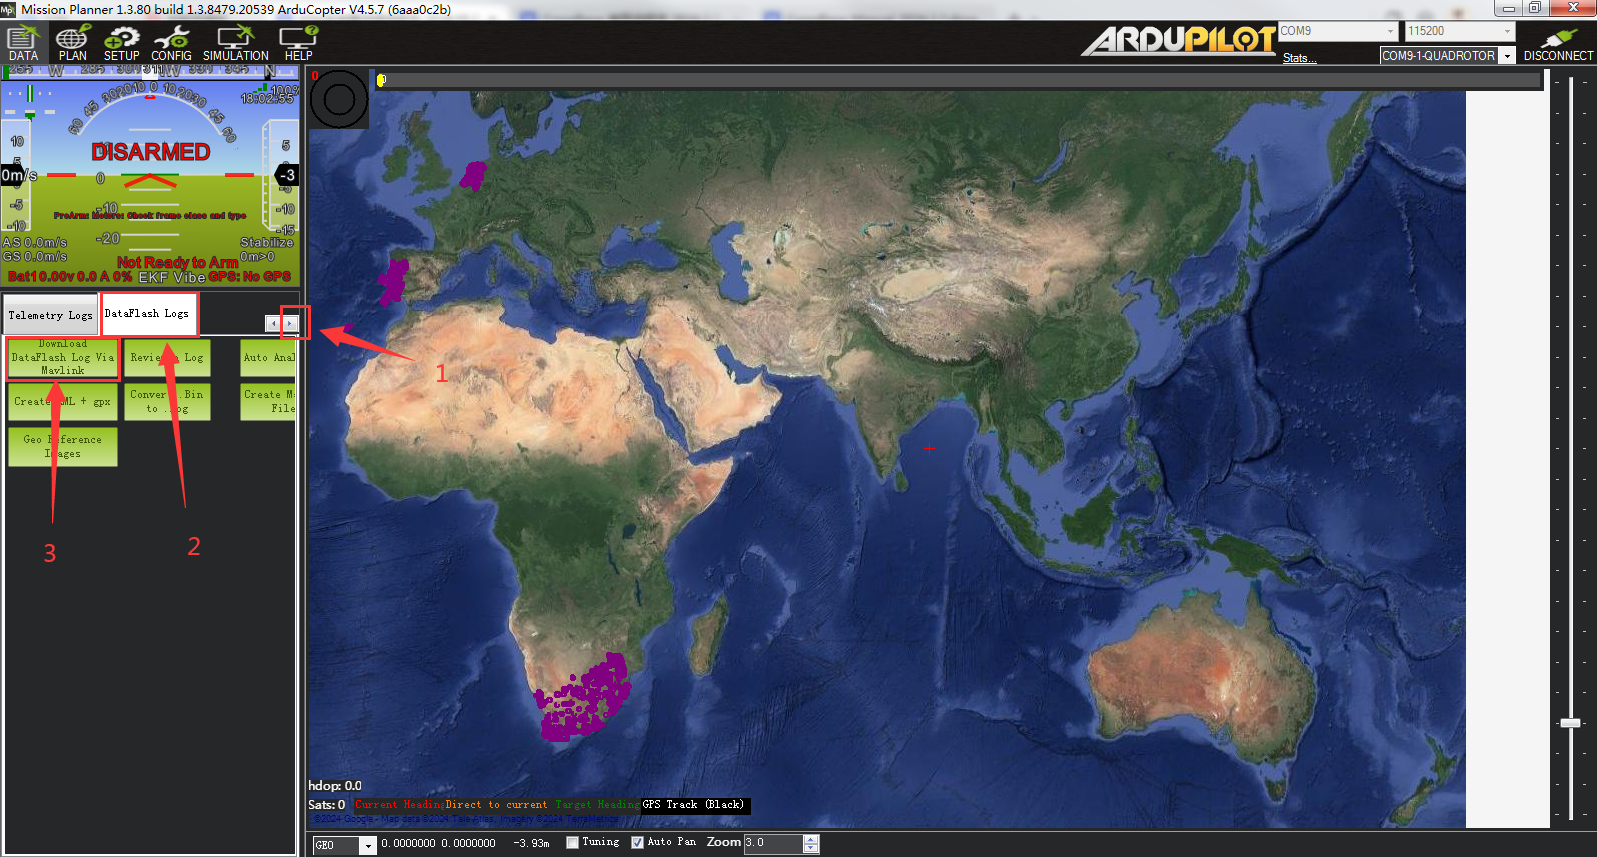Image resolution: width=1597 pixels, height=857 pixels.
Task: Click Download DataFlash Log Via Mavlink
Action: tap(63, 358)
